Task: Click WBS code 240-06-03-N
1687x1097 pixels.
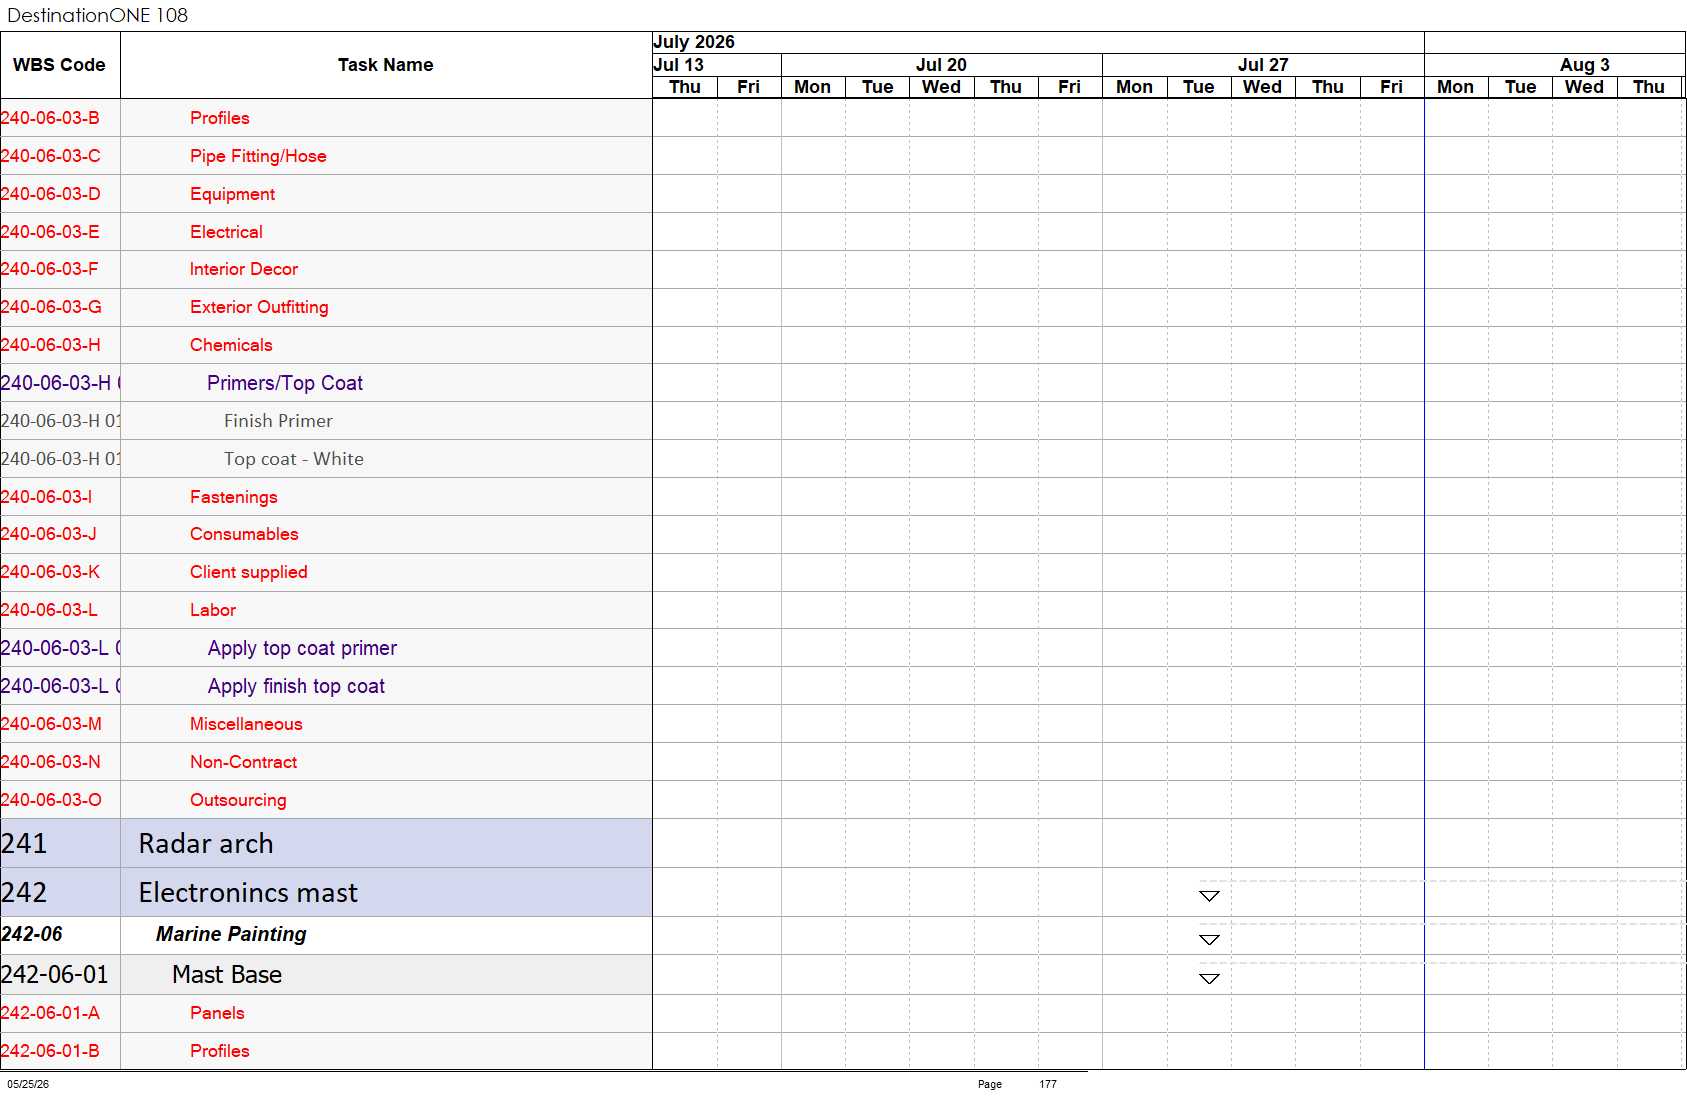Action: coord(50,762)
